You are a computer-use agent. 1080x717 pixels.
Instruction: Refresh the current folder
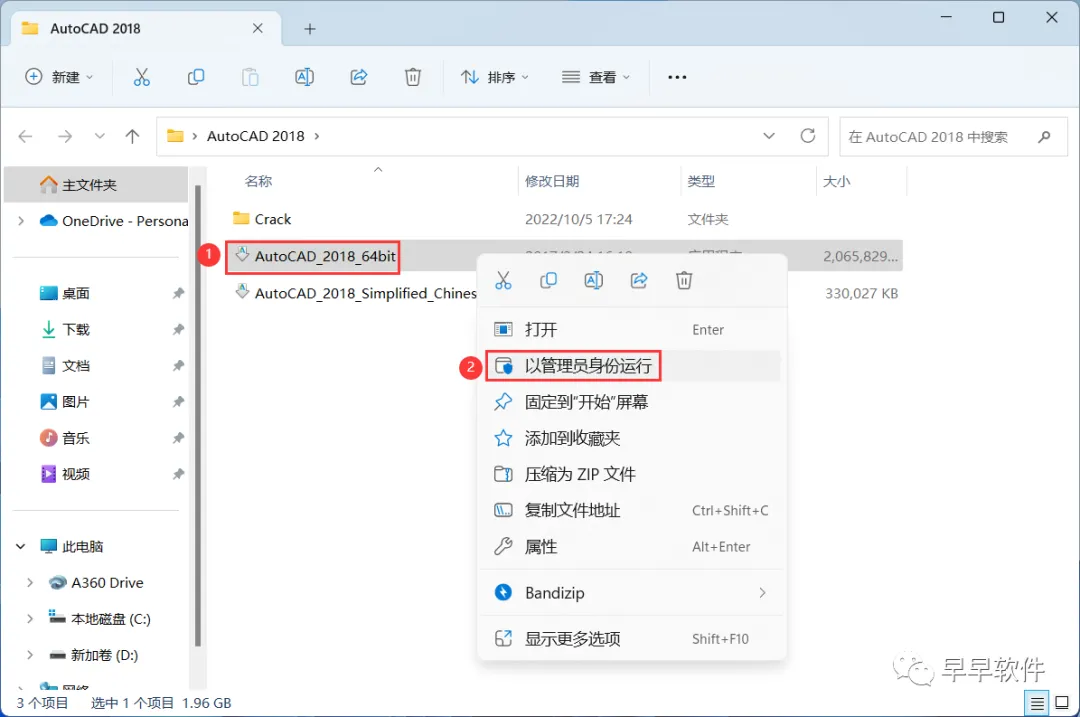click(x=808, y=136)
